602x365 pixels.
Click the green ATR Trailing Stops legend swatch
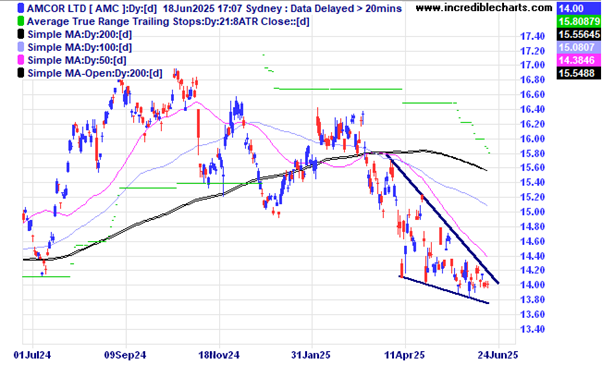click(x=21, y=21)
